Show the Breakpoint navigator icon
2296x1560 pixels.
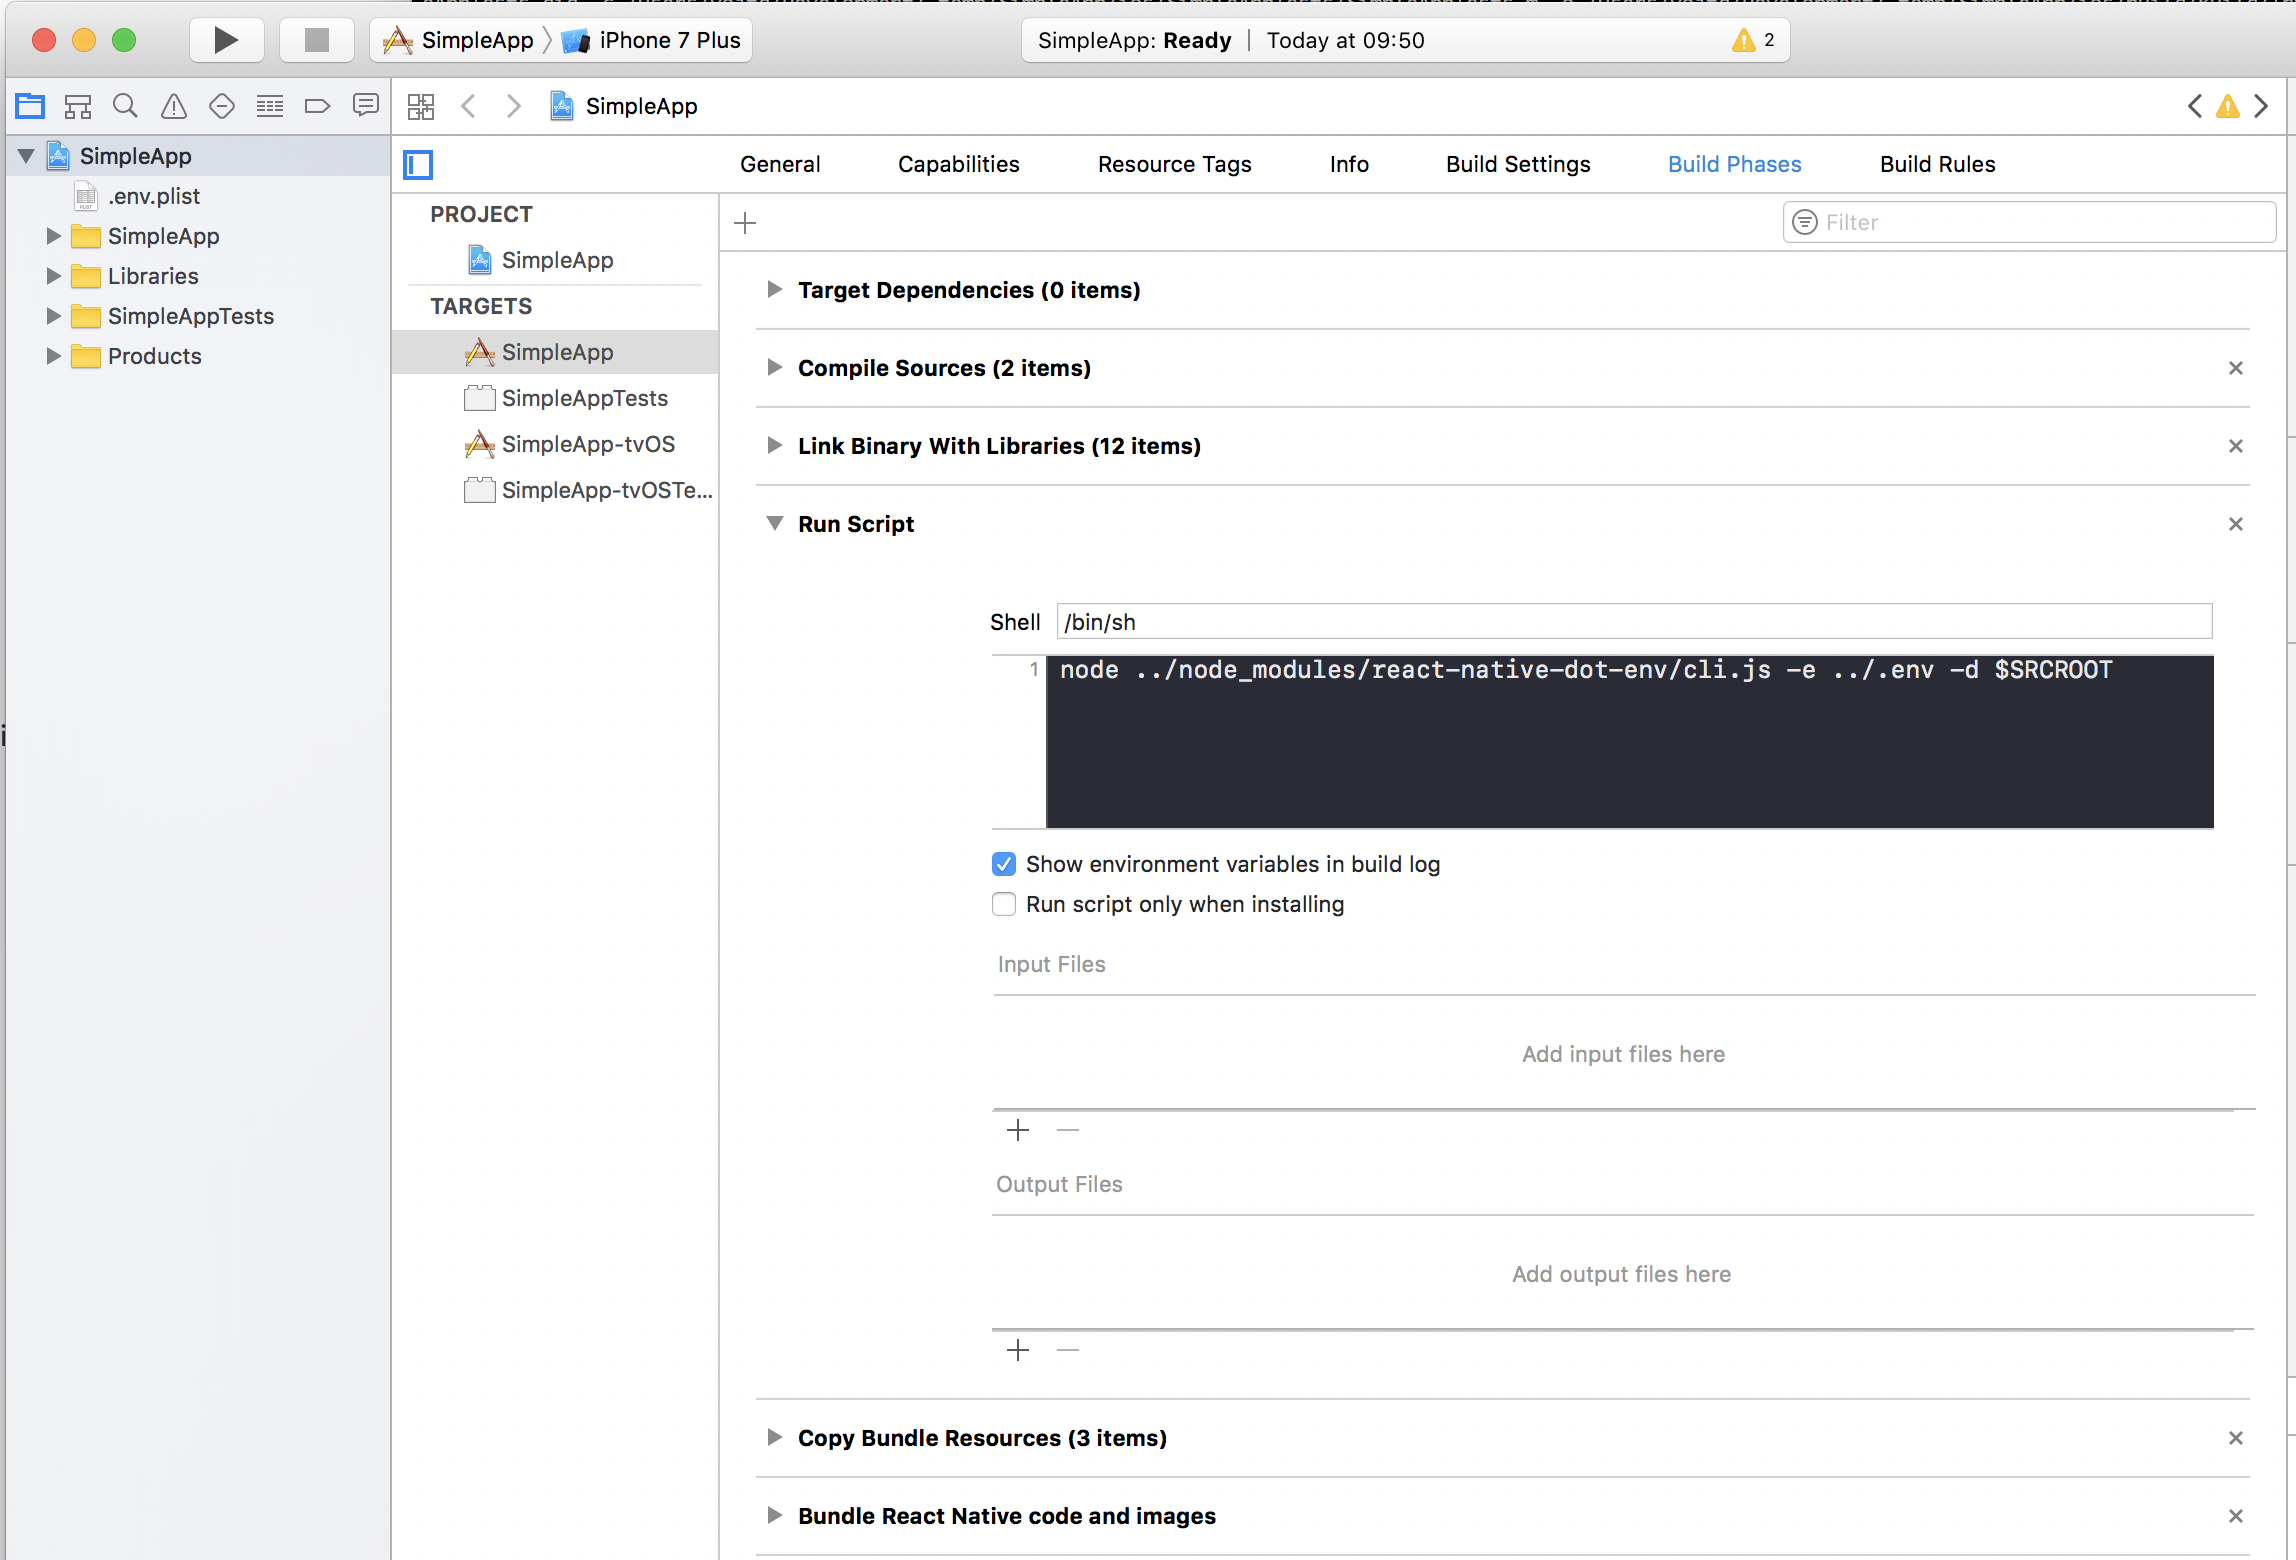click(x=317, y=106)
